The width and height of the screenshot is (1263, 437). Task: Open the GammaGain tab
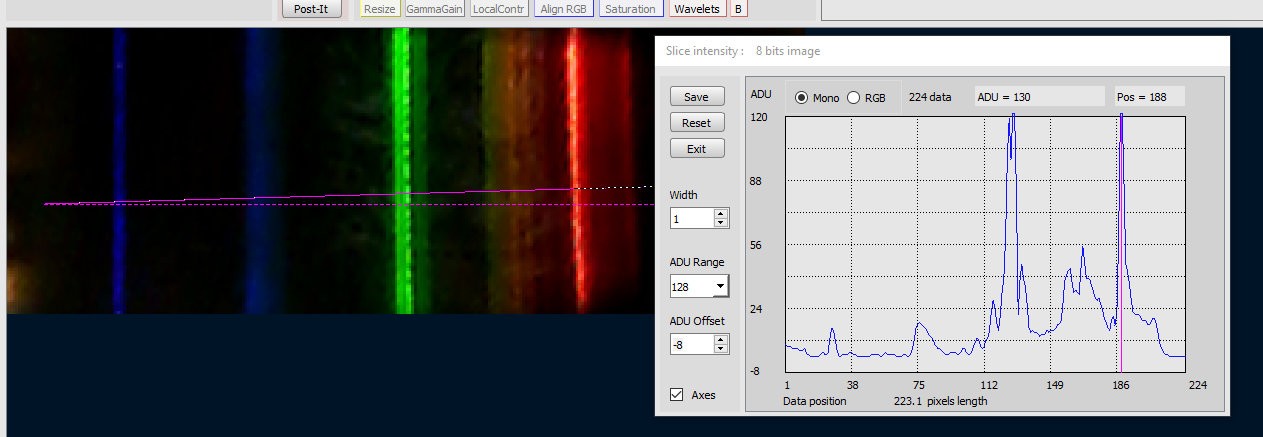pos(435,9)
